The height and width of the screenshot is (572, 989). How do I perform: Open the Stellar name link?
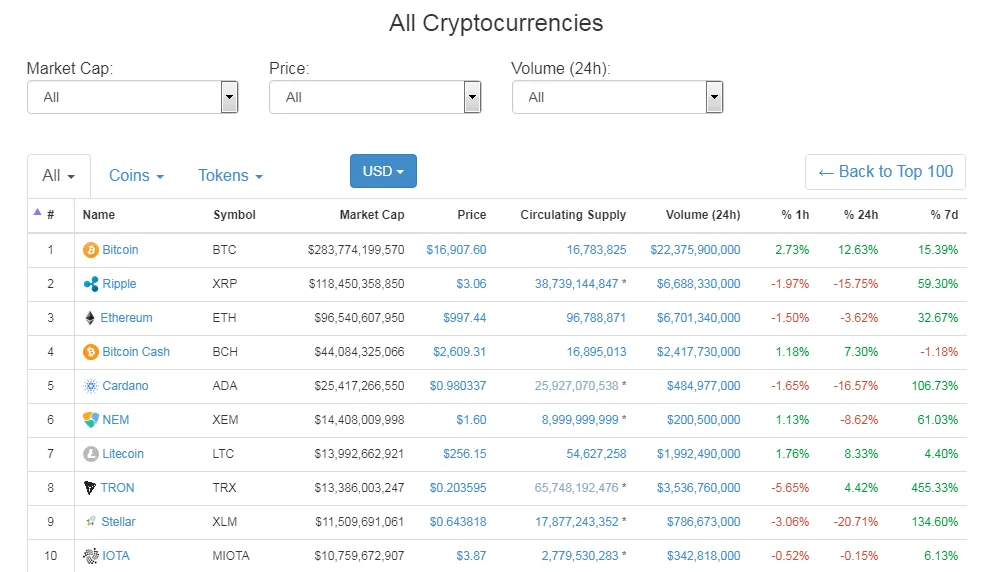tap(118, 522)
